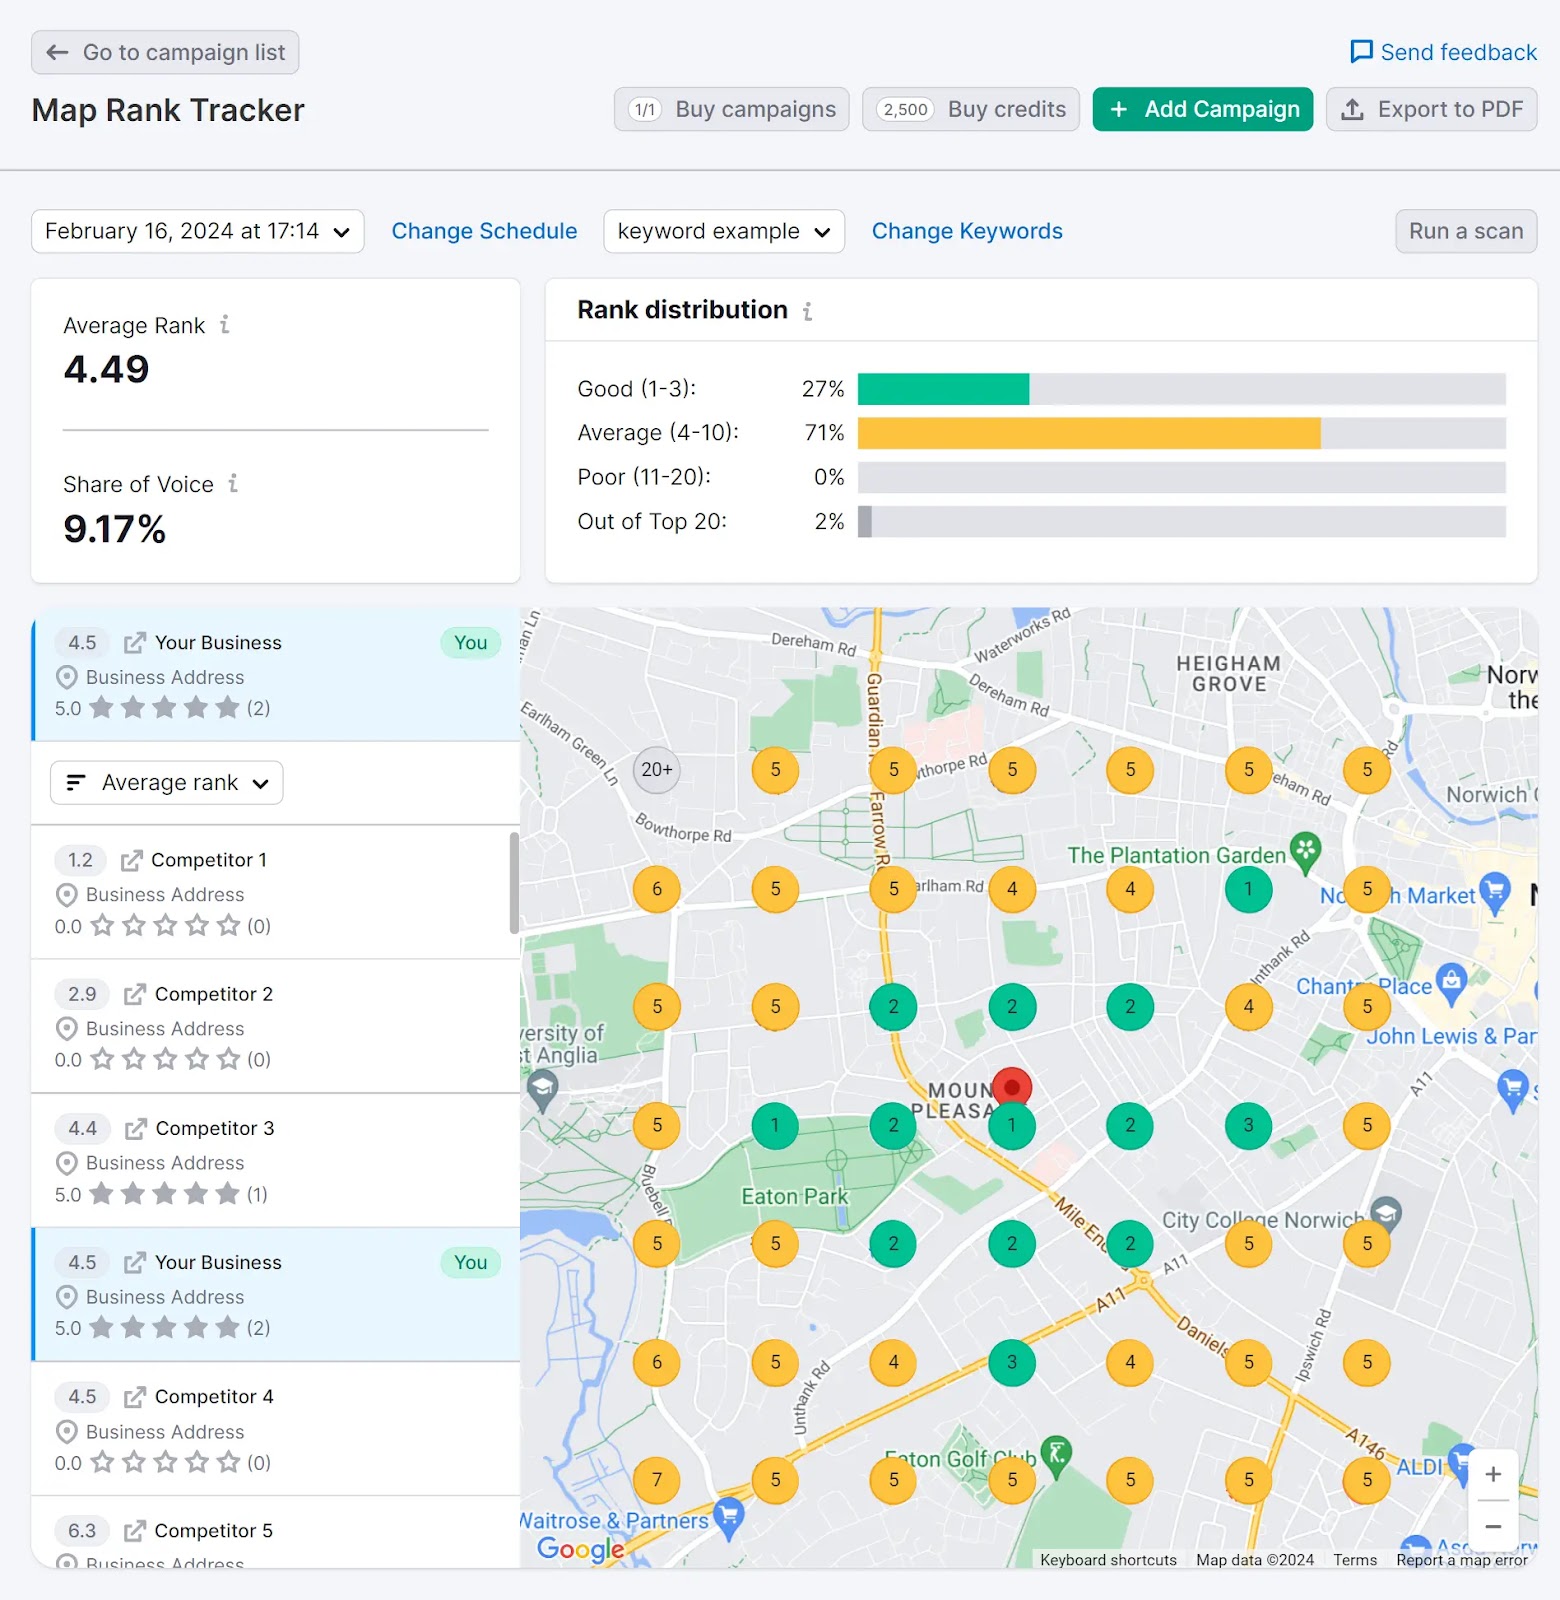Click Share of Voice info icon
This screenshot has width=1560, height=1600.
tap(233, 484)
